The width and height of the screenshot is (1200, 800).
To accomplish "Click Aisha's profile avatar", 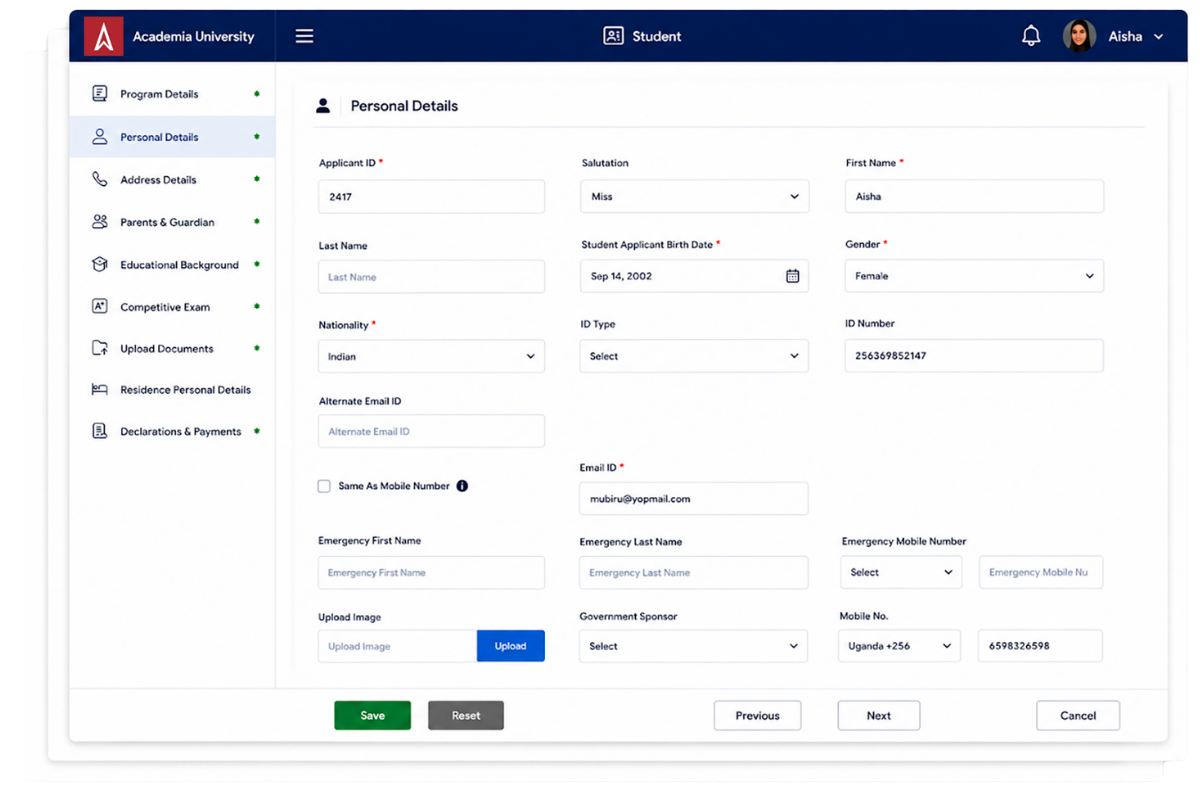I will 1079,36.
